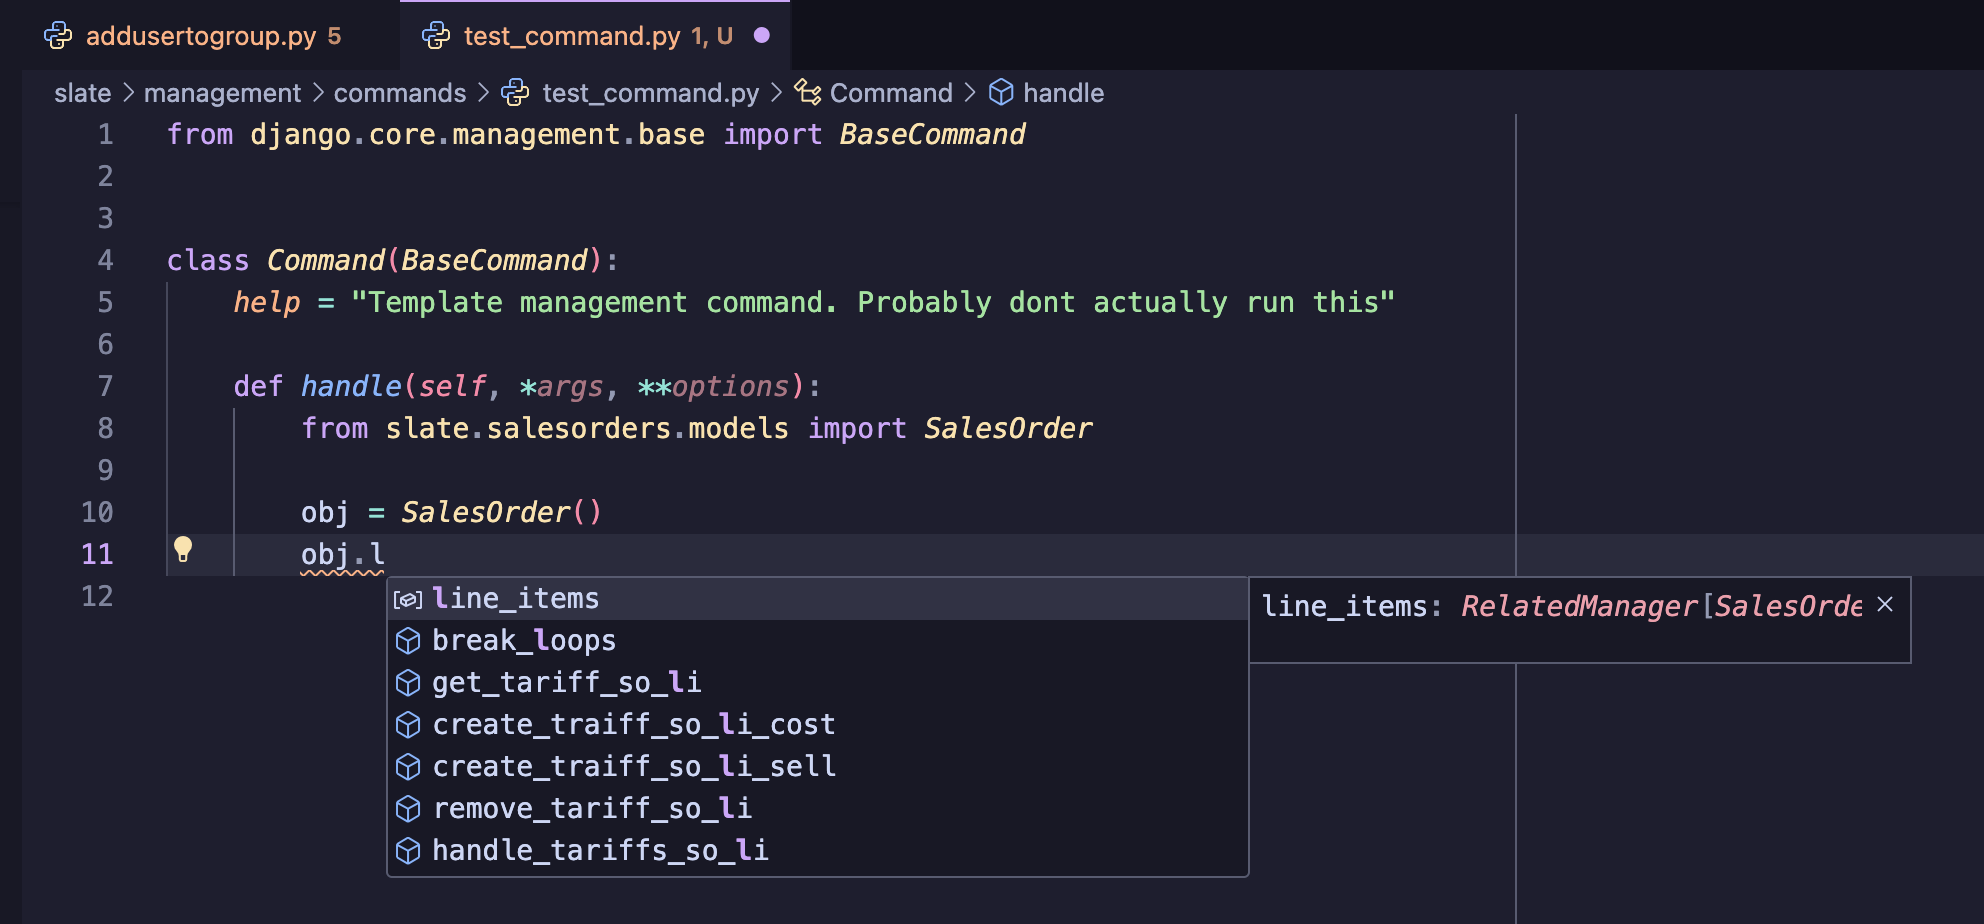Viewport: 1984px width, 924px height.
Task: Click the Python icon on test_command.py tab
Action: point(435,35)
